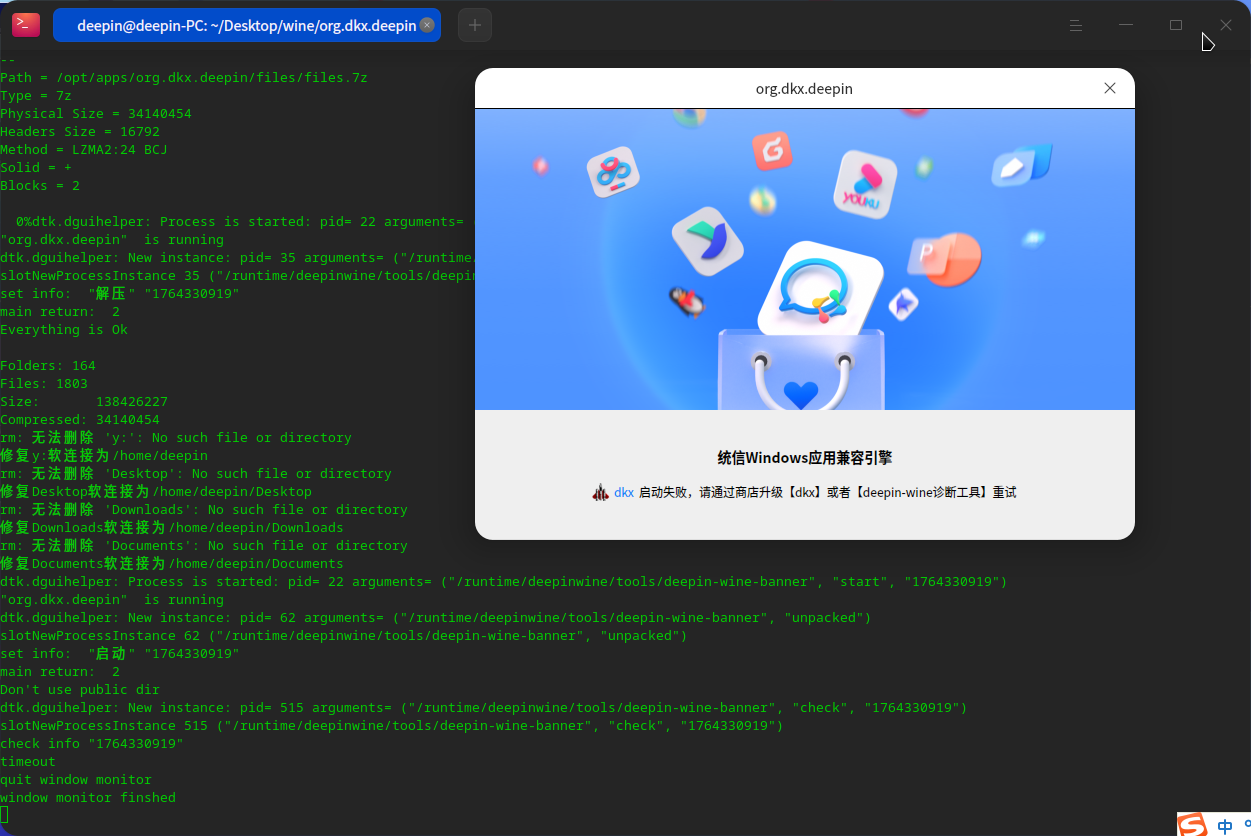Close the deepin@deepin-PC terminal tab
1251x836 pixels.
point(428,25)
